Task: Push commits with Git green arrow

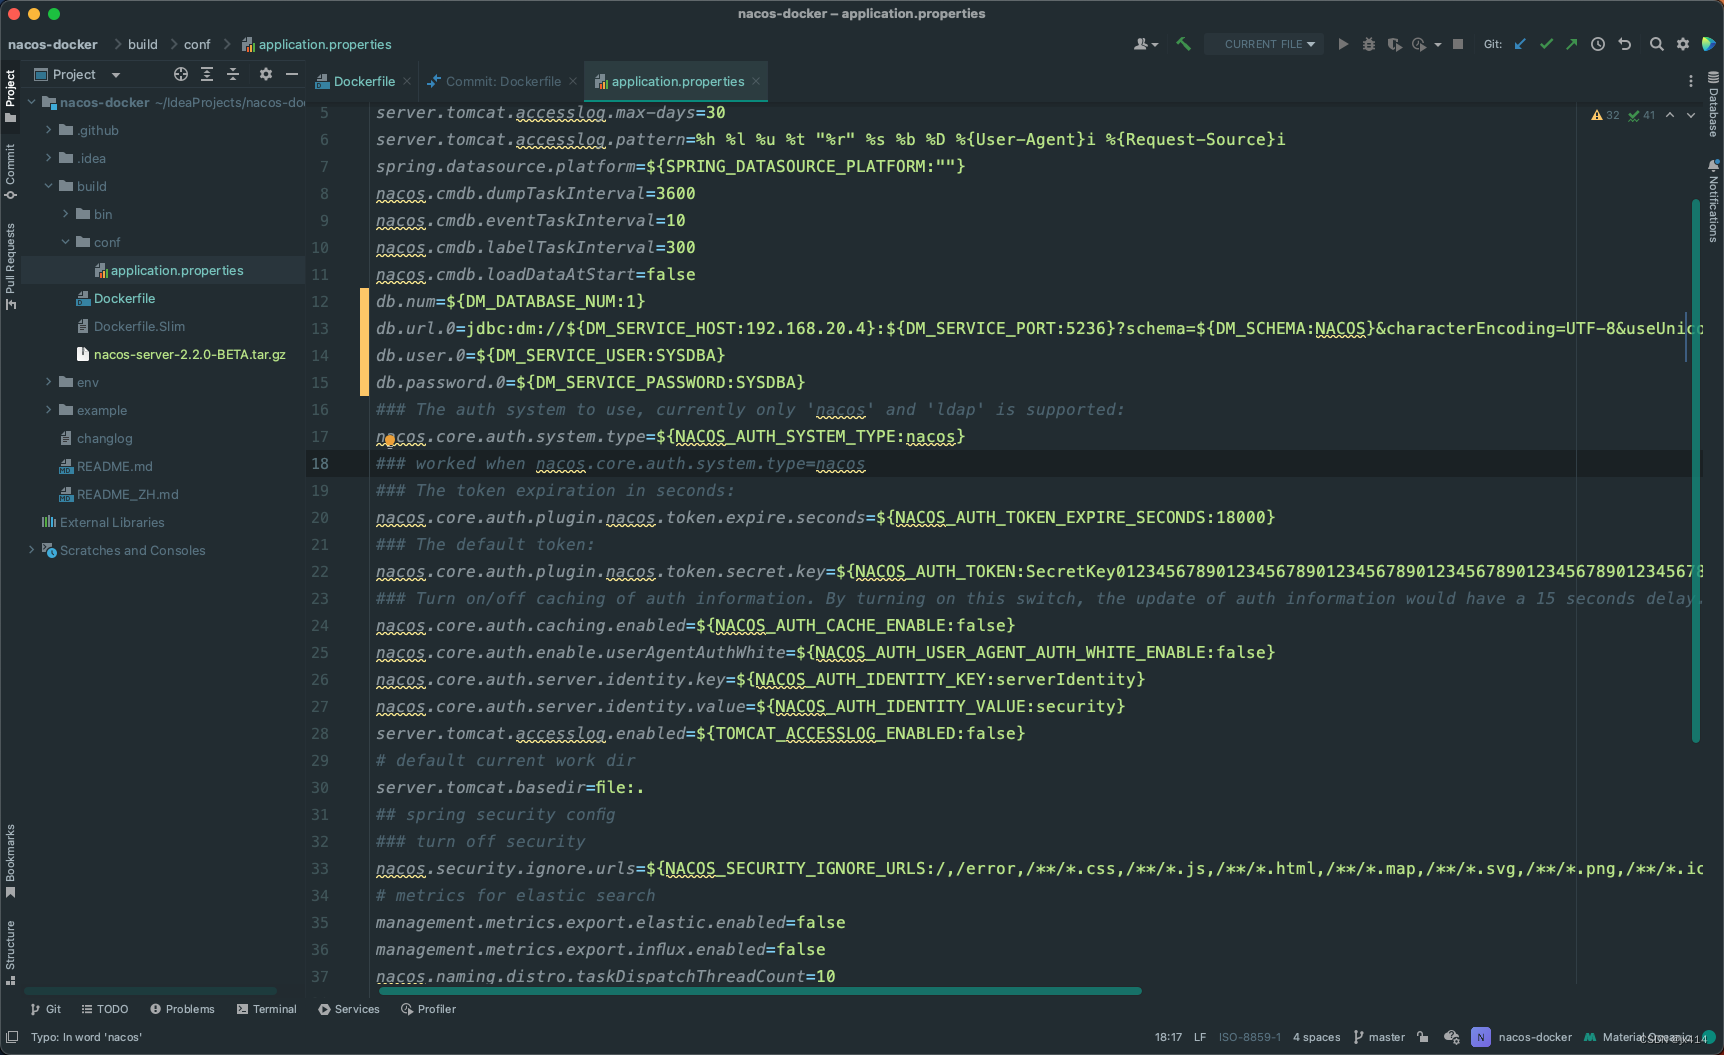Action: pyautogui.click(x=1572, y=44)
